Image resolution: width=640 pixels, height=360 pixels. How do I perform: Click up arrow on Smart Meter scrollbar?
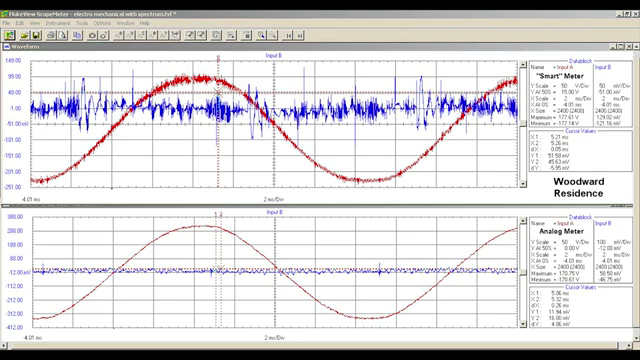523,64
